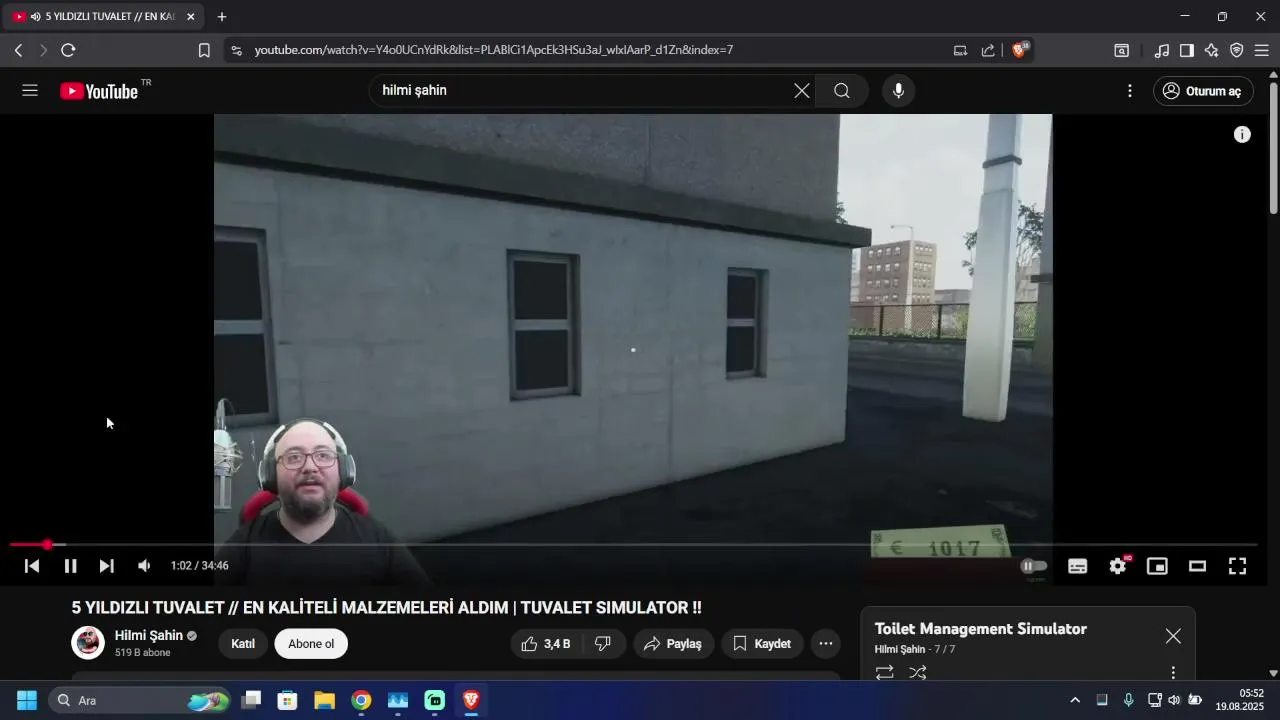Click the Katıl join button
This screenshot has height=720, width=1280.
(x=243, y=644)
